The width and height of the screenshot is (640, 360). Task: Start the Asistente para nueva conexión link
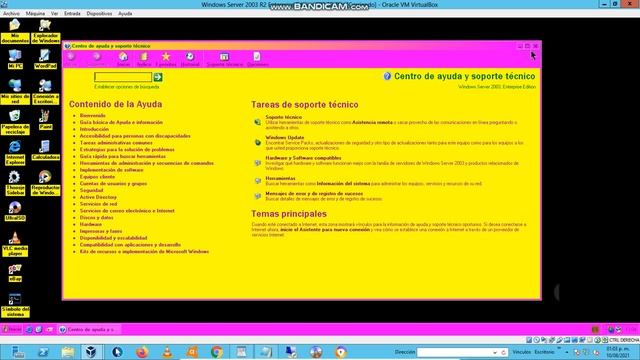[x=325, y=230]
